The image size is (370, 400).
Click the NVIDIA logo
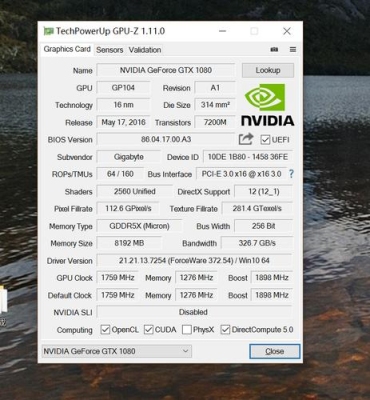268,105
